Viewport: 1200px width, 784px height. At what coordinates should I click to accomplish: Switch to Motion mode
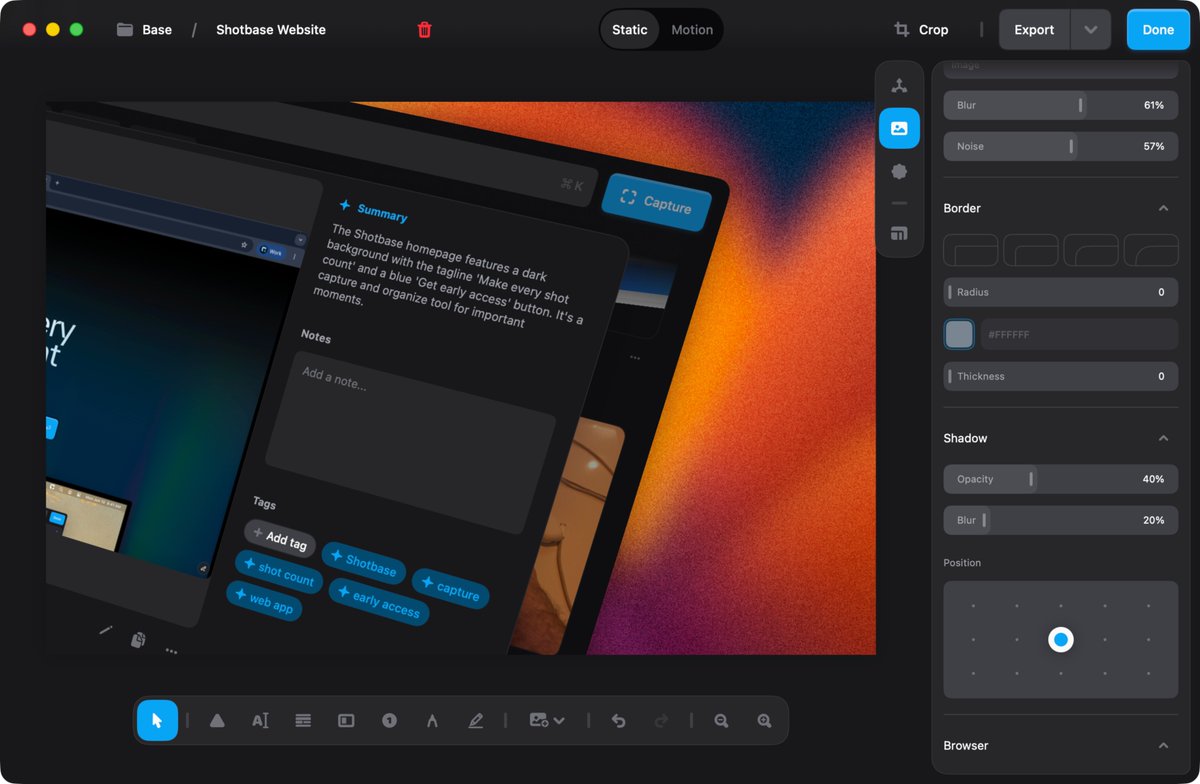click(692, 29)
